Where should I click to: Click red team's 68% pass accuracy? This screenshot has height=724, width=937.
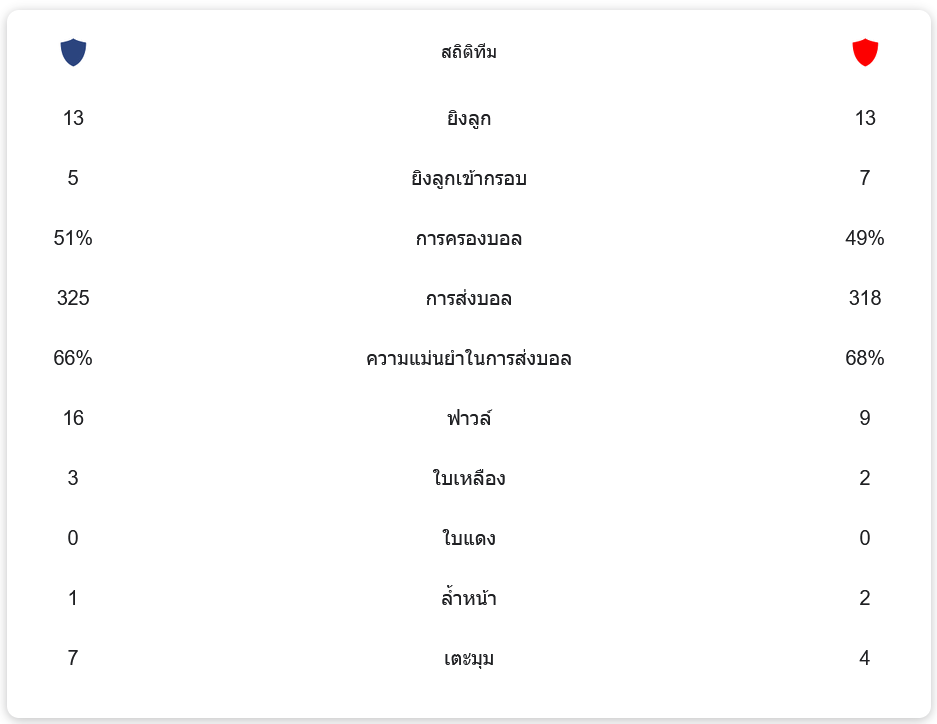pos(864,358)
